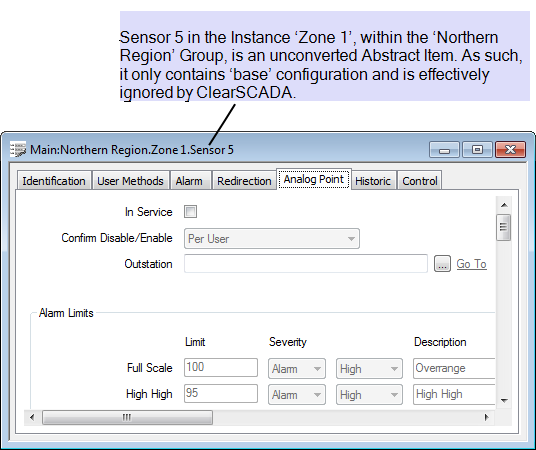Click the vertical scrollbar down arrow
The height and width of the screenshot is (450, 536).
(x=504, y=400)
